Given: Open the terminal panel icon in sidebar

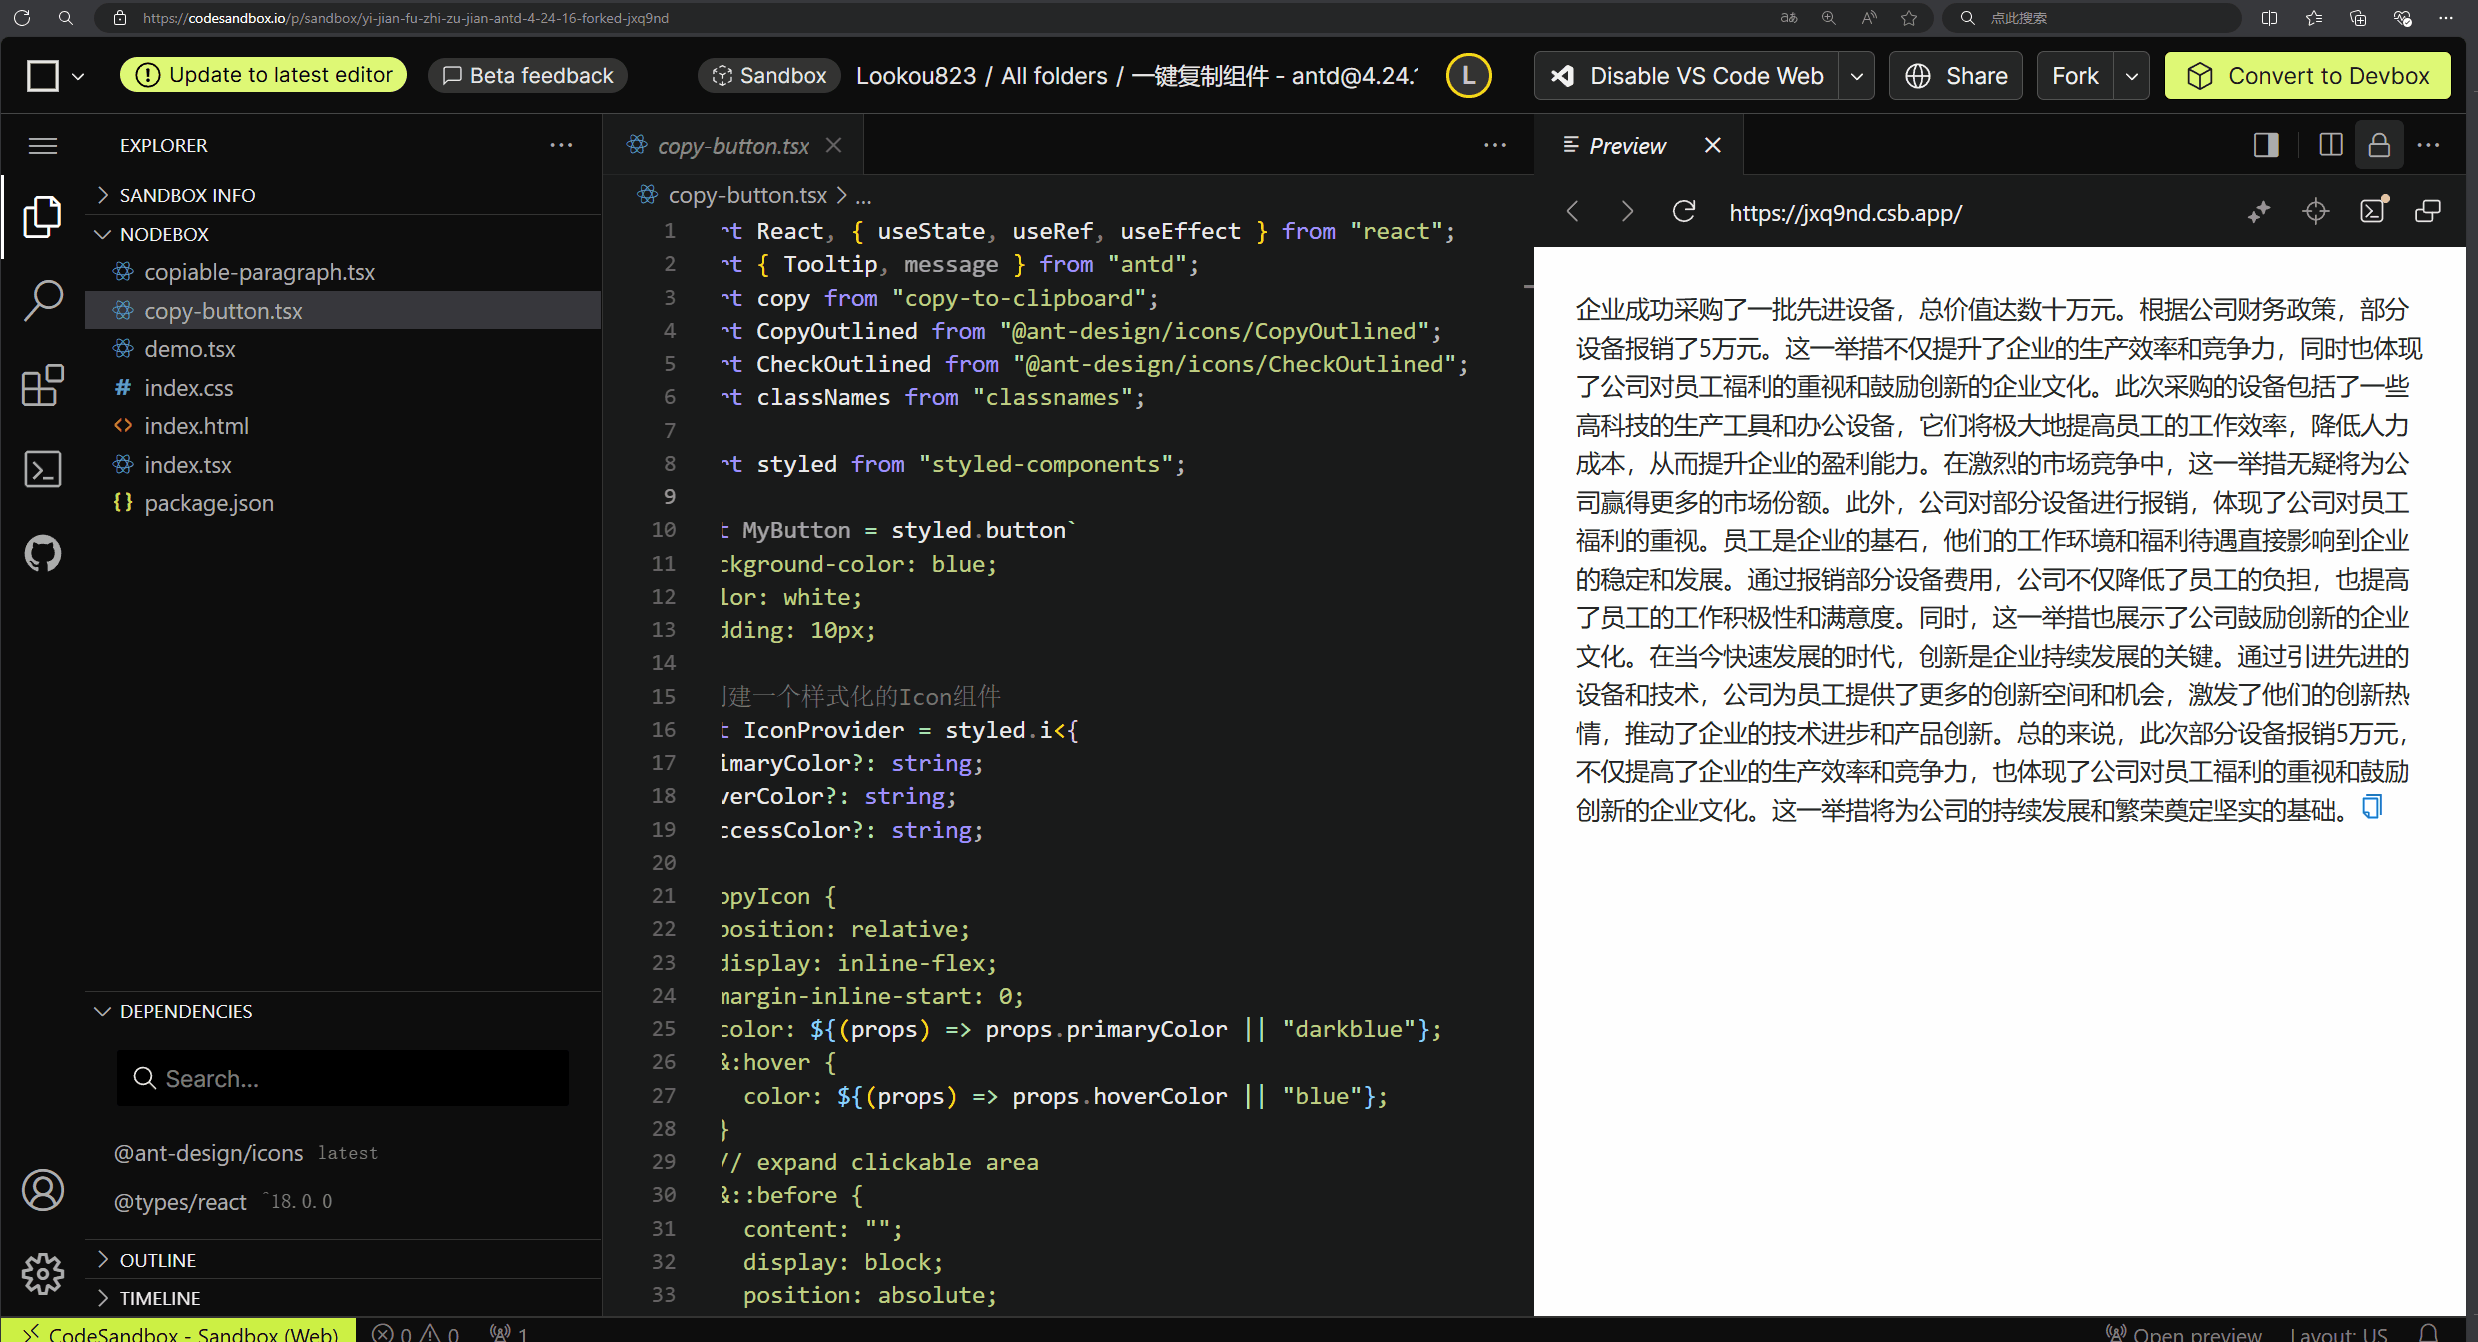Looking at the screenshot, I should click(43, 469).
